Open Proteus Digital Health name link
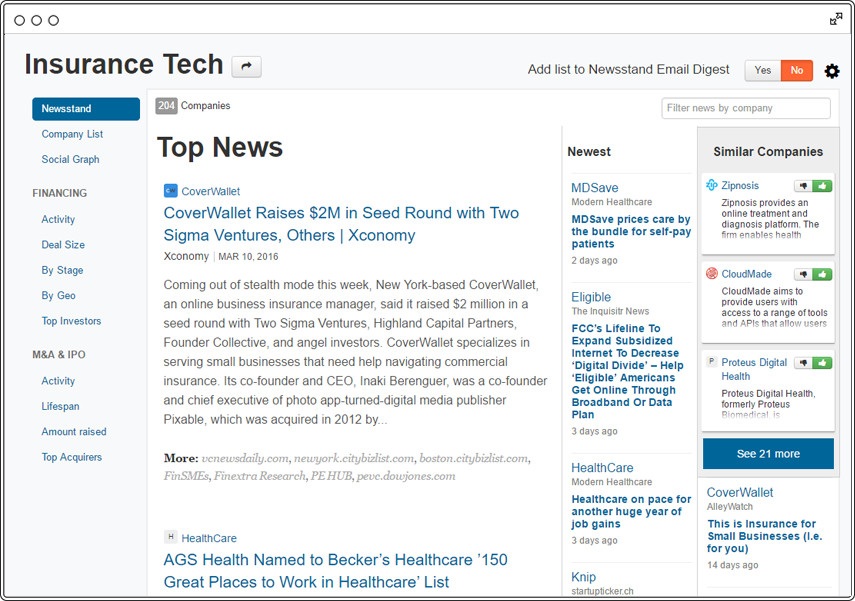Viewport: 855px width, 601px height. pos(754,369)
